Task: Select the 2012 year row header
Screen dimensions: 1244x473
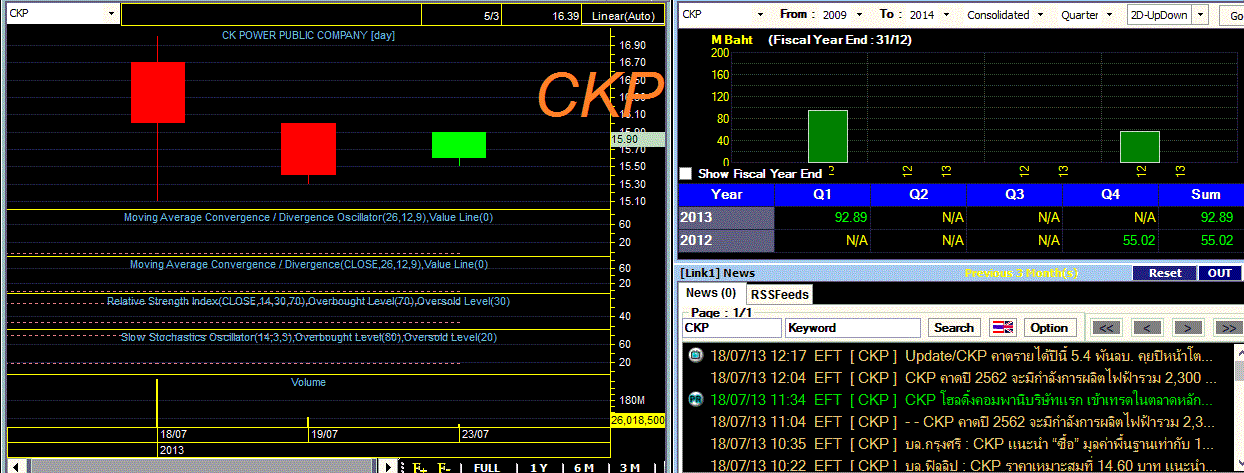Action: click(726, 241)
